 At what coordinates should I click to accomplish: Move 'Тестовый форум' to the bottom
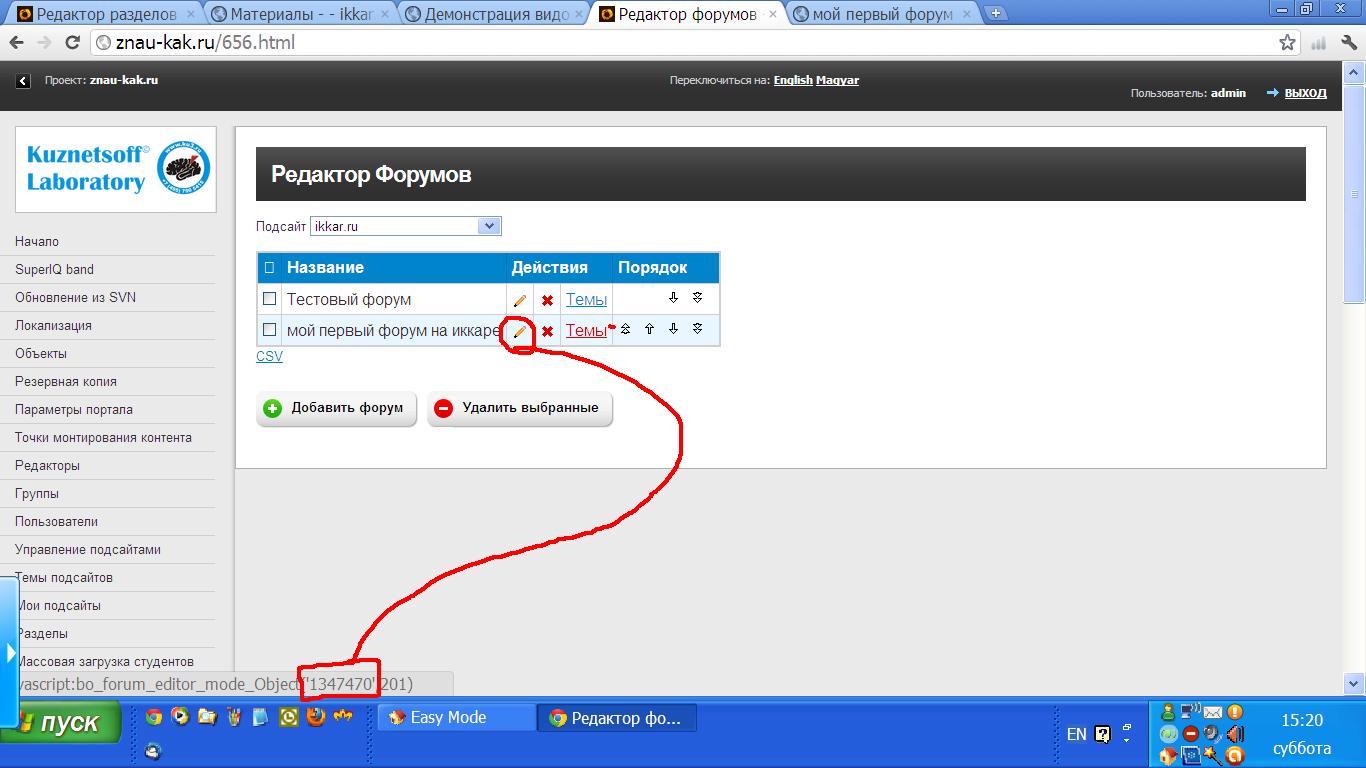point(697,298)
